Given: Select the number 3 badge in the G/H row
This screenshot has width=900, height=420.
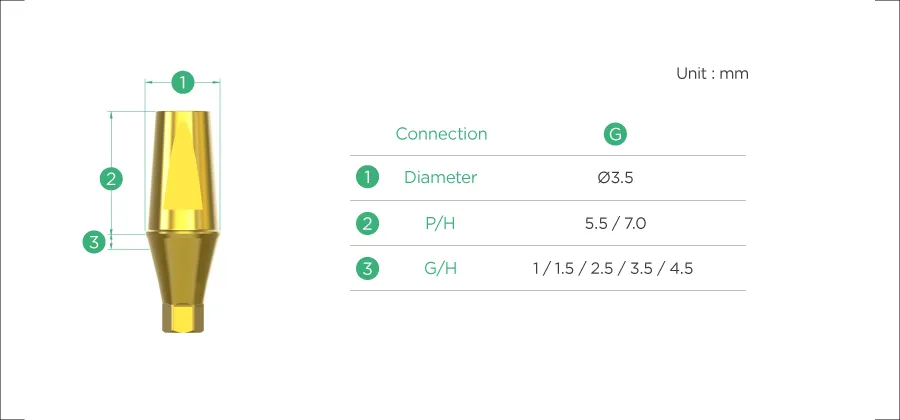Looking at the screenshot, I should point(367,268).
